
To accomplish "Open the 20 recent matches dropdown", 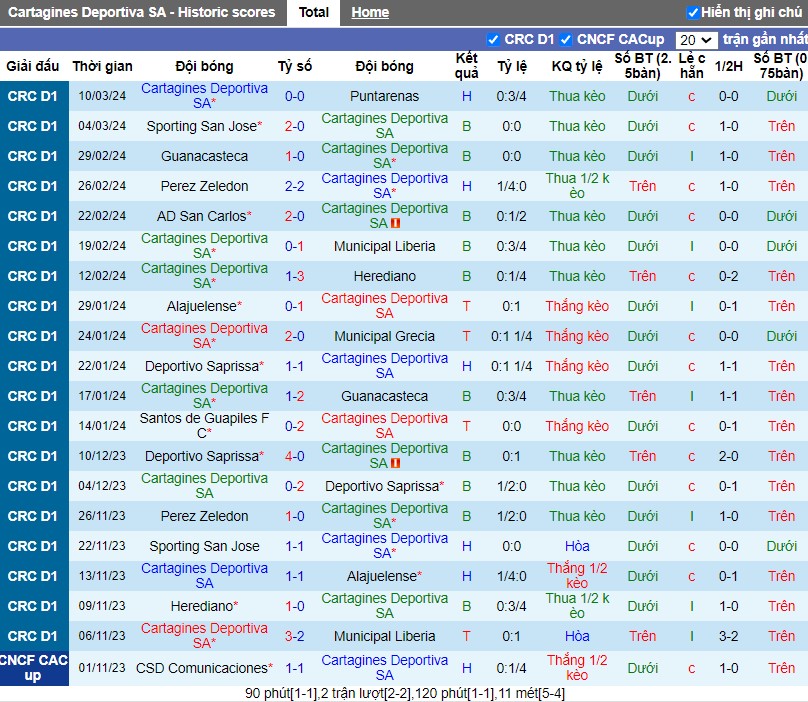I will (x=696, y=40).
